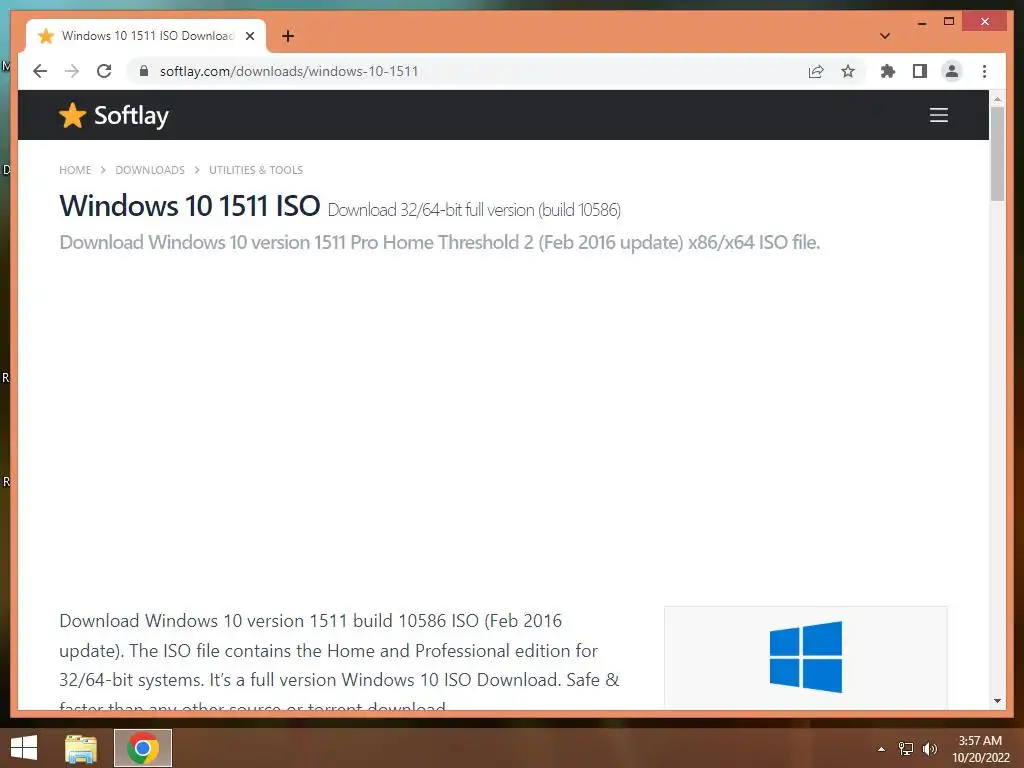Open UTILITIES & TOOLS breadcrumb

tap(256, 170)
